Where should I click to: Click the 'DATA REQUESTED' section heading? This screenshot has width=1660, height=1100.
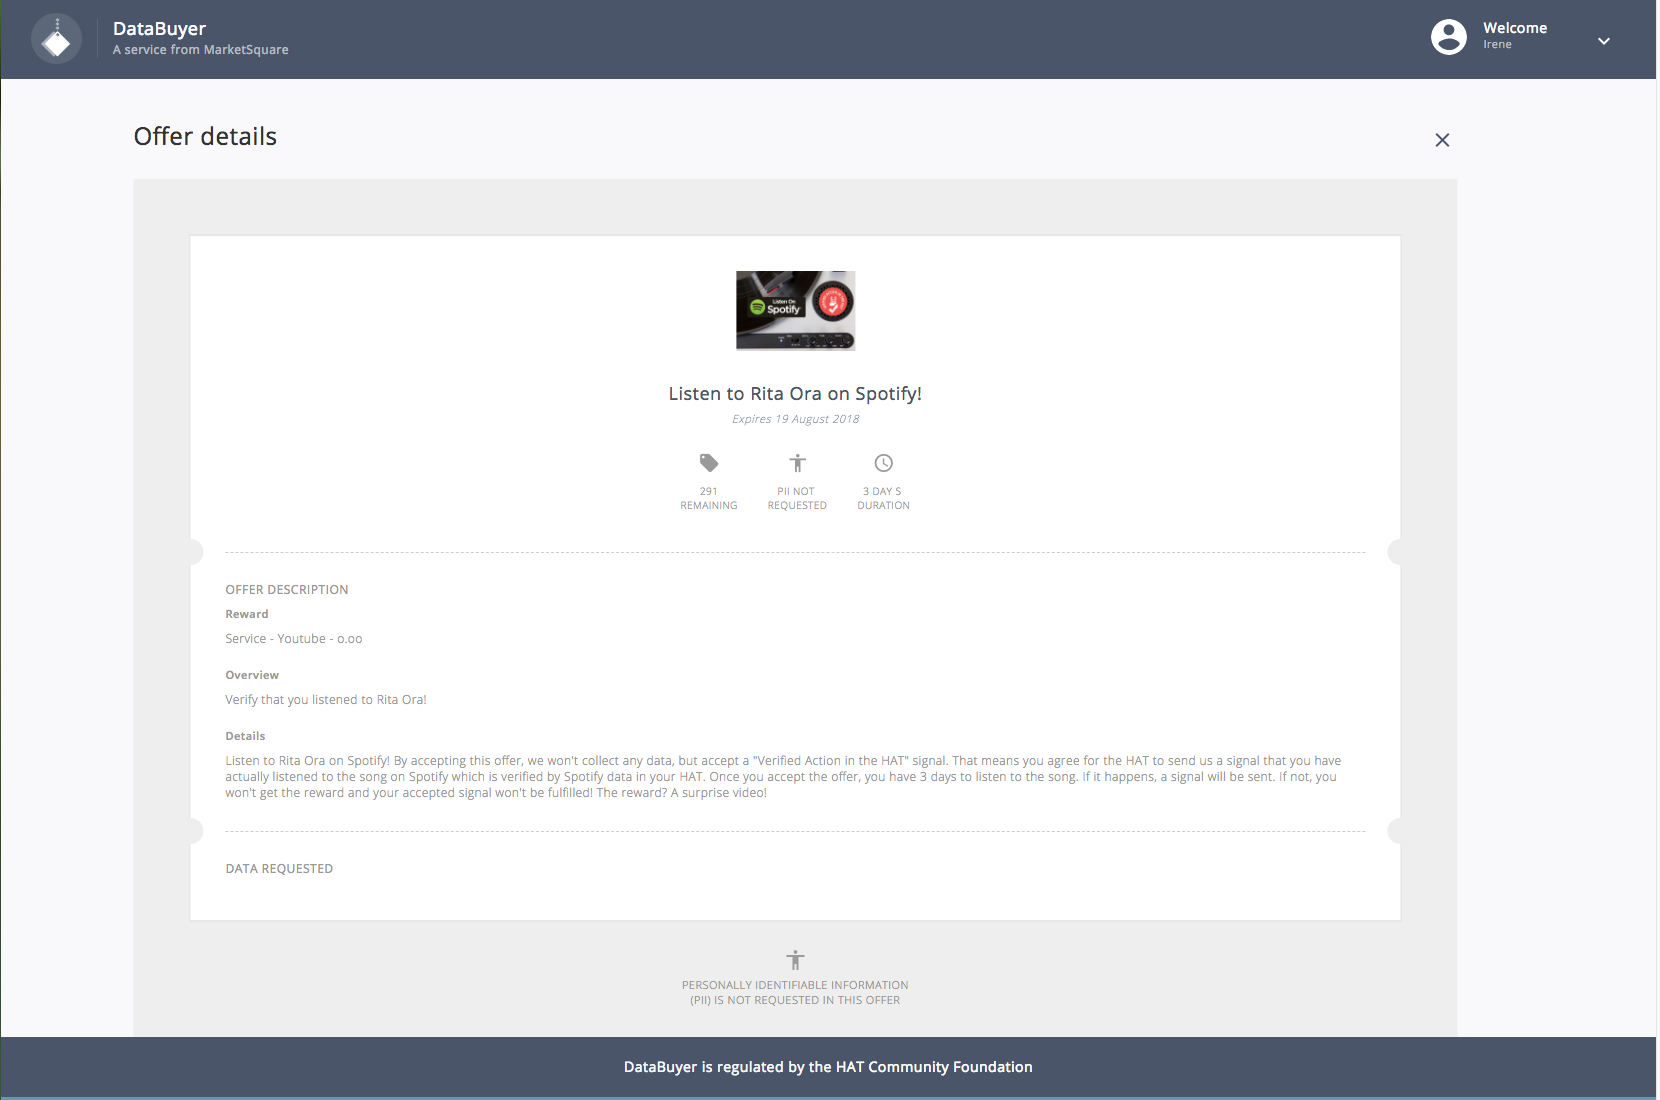(279, 869)
